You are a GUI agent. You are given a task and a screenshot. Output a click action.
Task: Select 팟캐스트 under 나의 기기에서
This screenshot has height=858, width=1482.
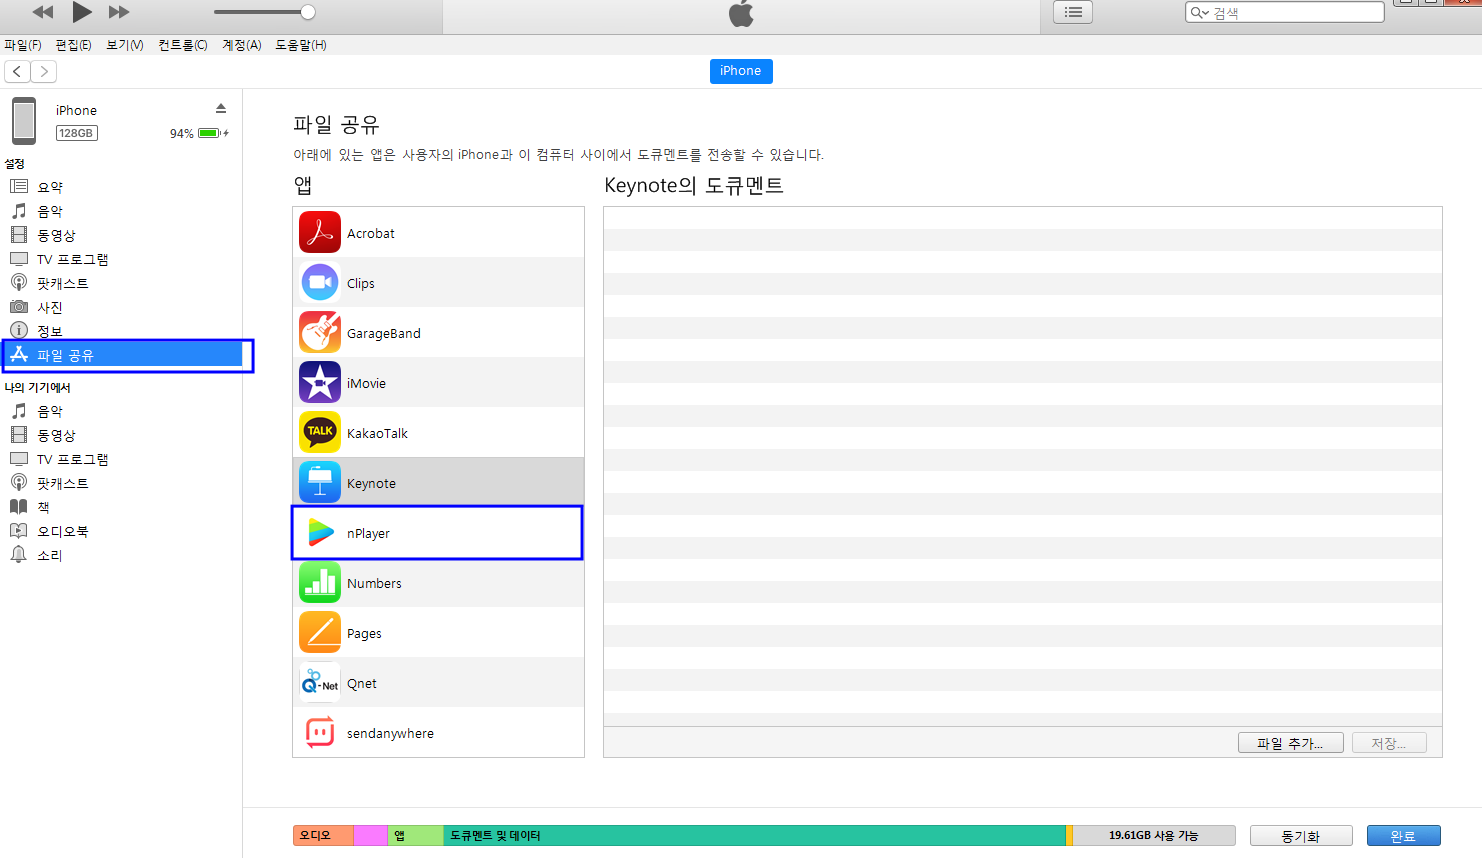click(121, 483)
